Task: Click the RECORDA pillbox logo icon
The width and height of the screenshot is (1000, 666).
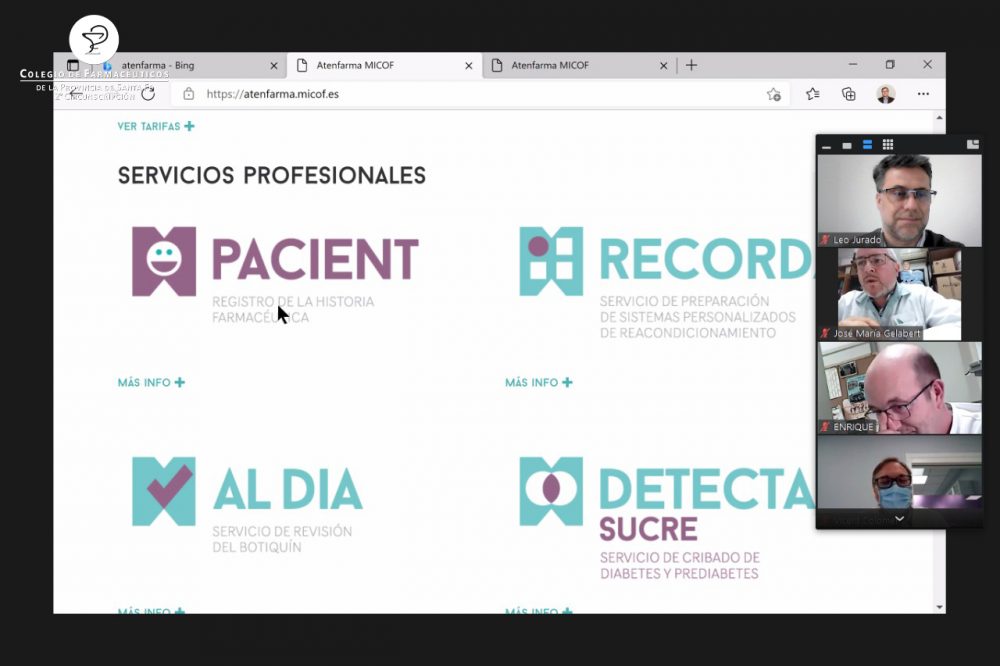Action: [552, 262]
